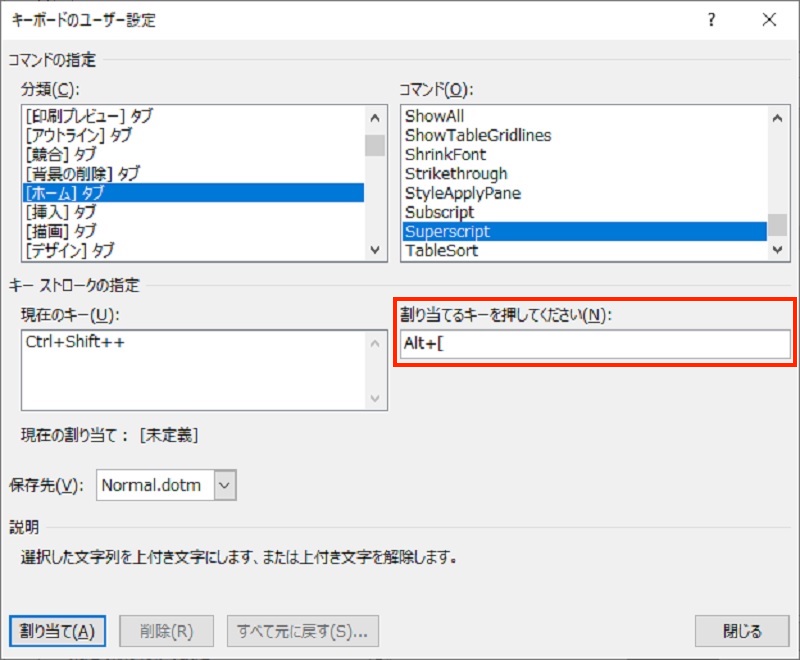
Task: Open the 保存先 Normal.dotm dropdown
Action: point(225,485)
